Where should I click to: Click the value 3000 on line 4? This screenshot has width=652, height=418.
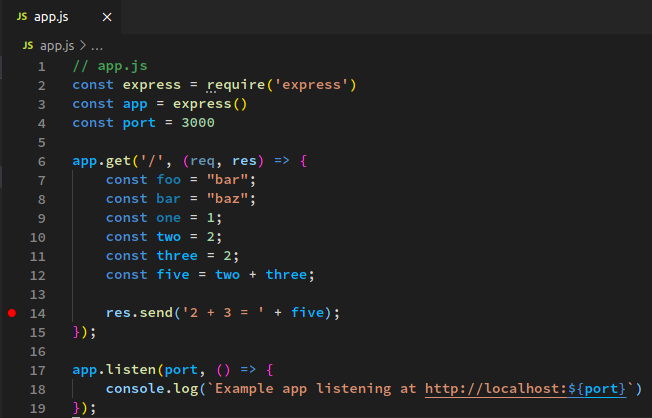[x=198, y=123]
